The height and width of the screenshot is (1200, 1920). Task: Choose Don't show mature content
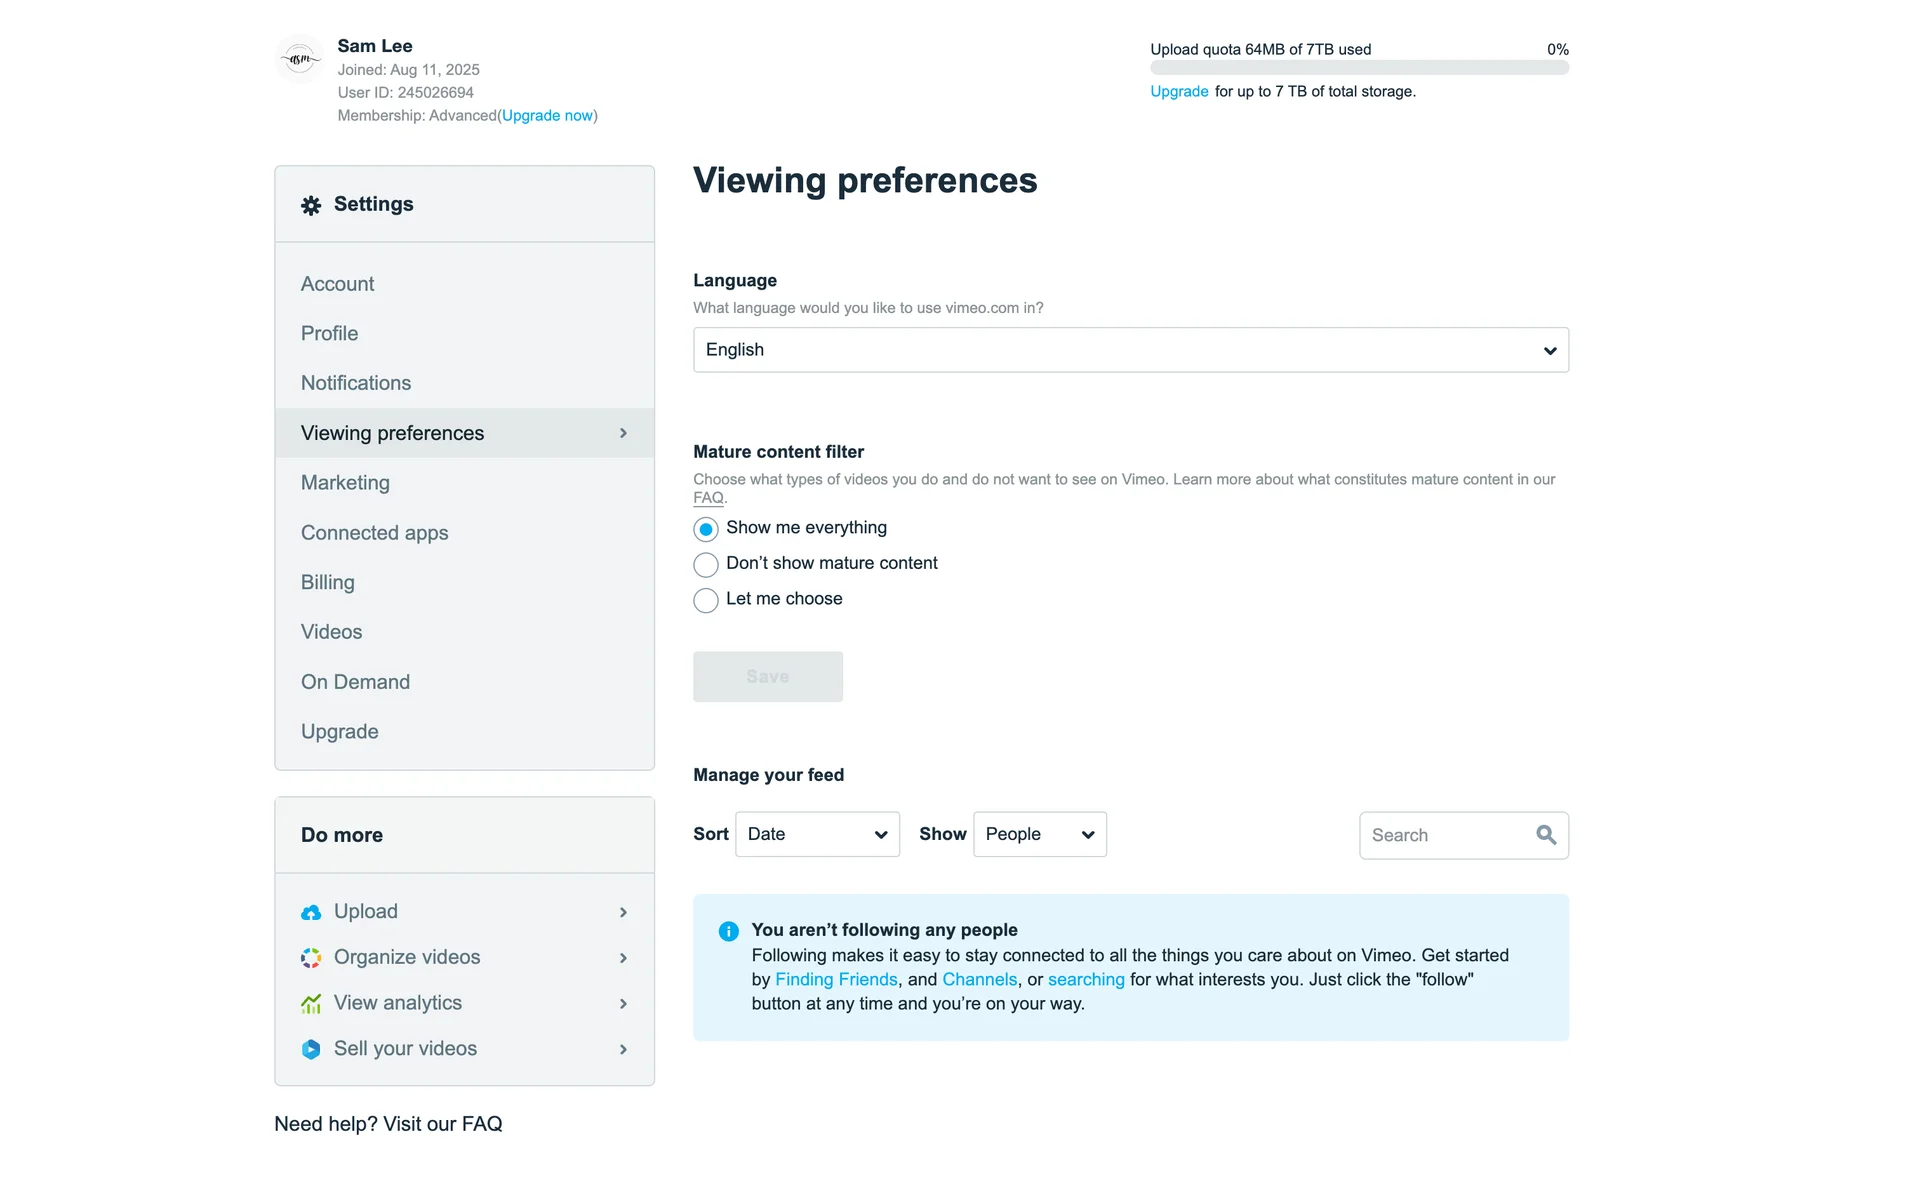tap(706, 565)
